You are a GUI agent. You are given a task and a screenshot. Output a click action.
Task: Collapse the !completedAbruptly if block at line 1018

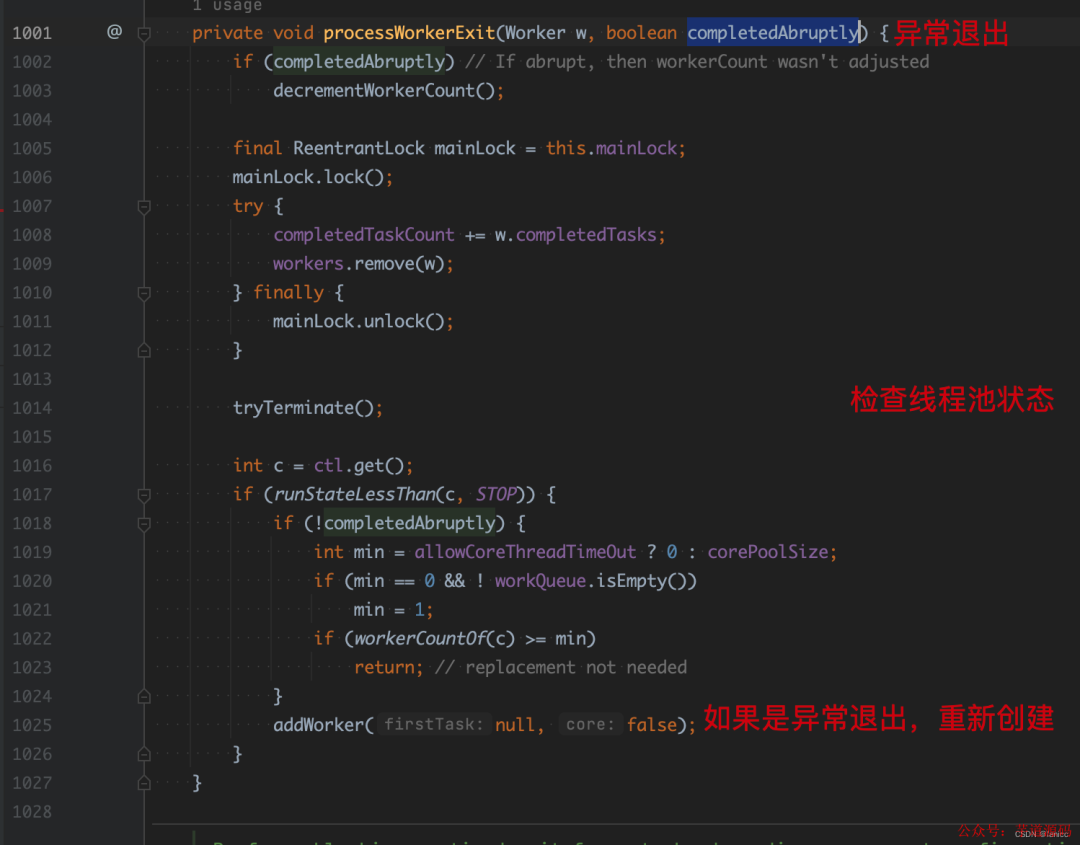click(144, 523)
